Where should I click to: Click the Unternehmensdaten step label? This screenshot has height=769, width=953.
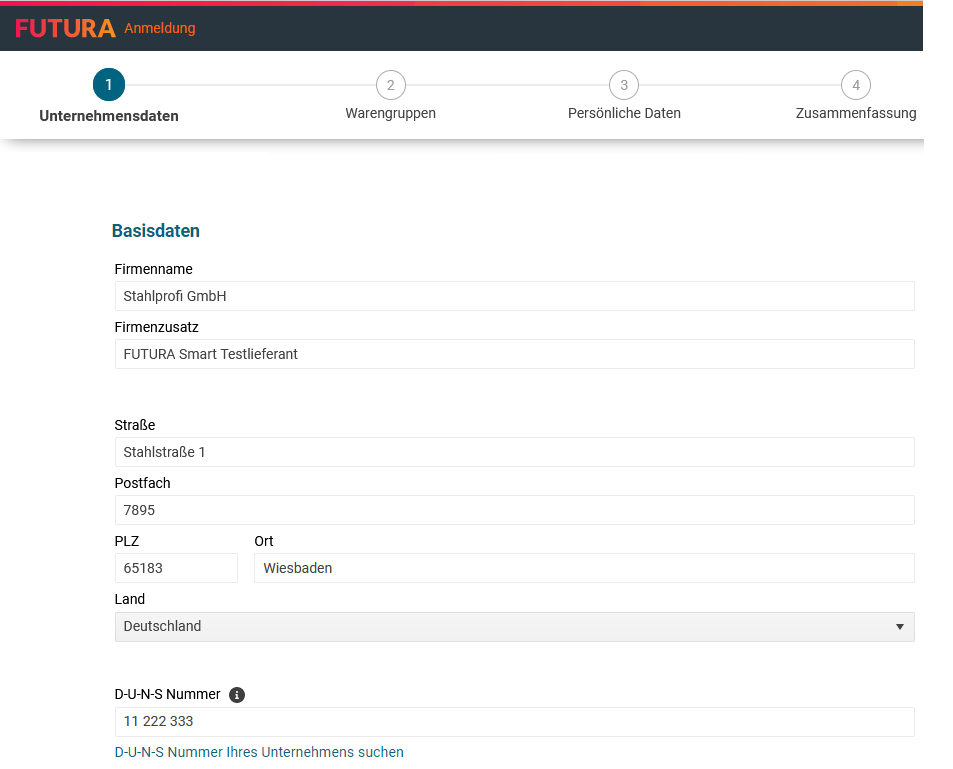[109, 115]
